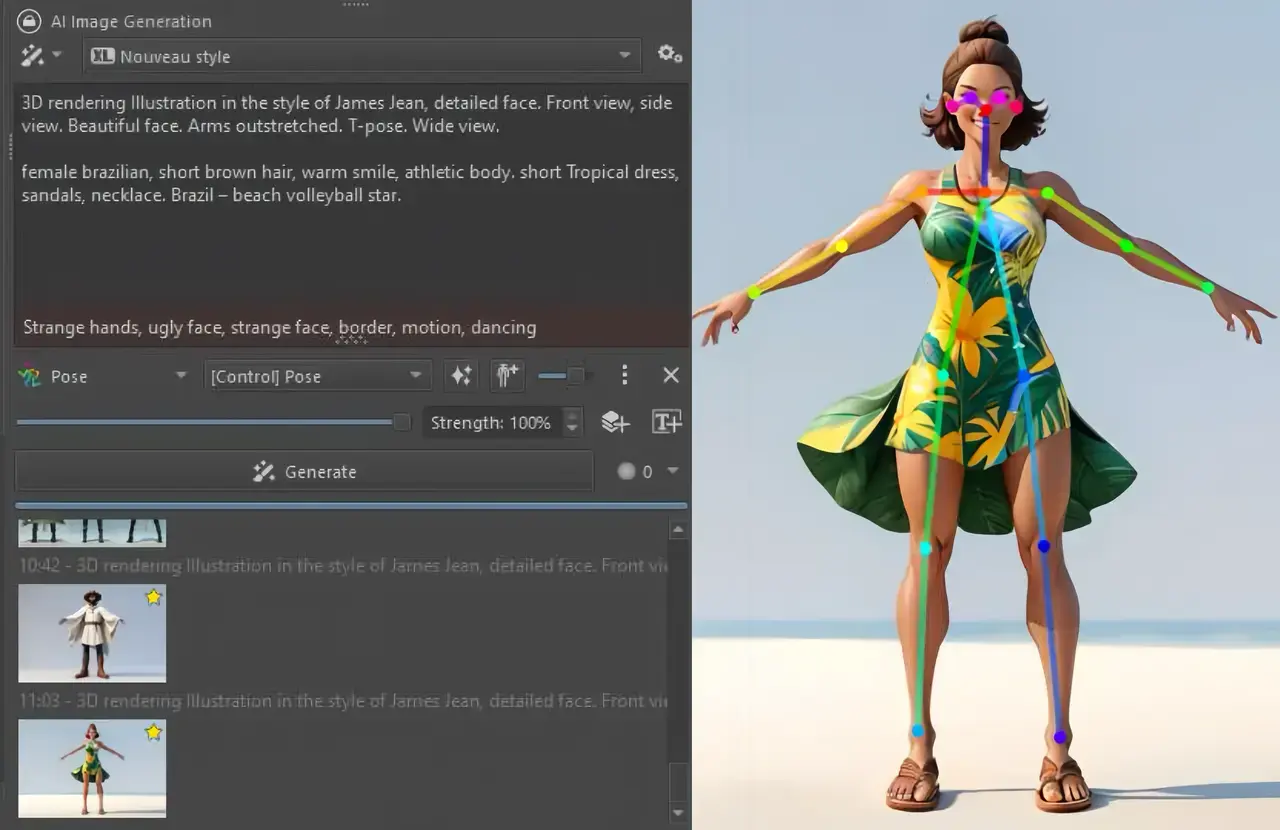Star the woman pose generation thumbnail
The height and width of the screenshot is (830, 1280).
pyautogui.click(x=152, y=732)
